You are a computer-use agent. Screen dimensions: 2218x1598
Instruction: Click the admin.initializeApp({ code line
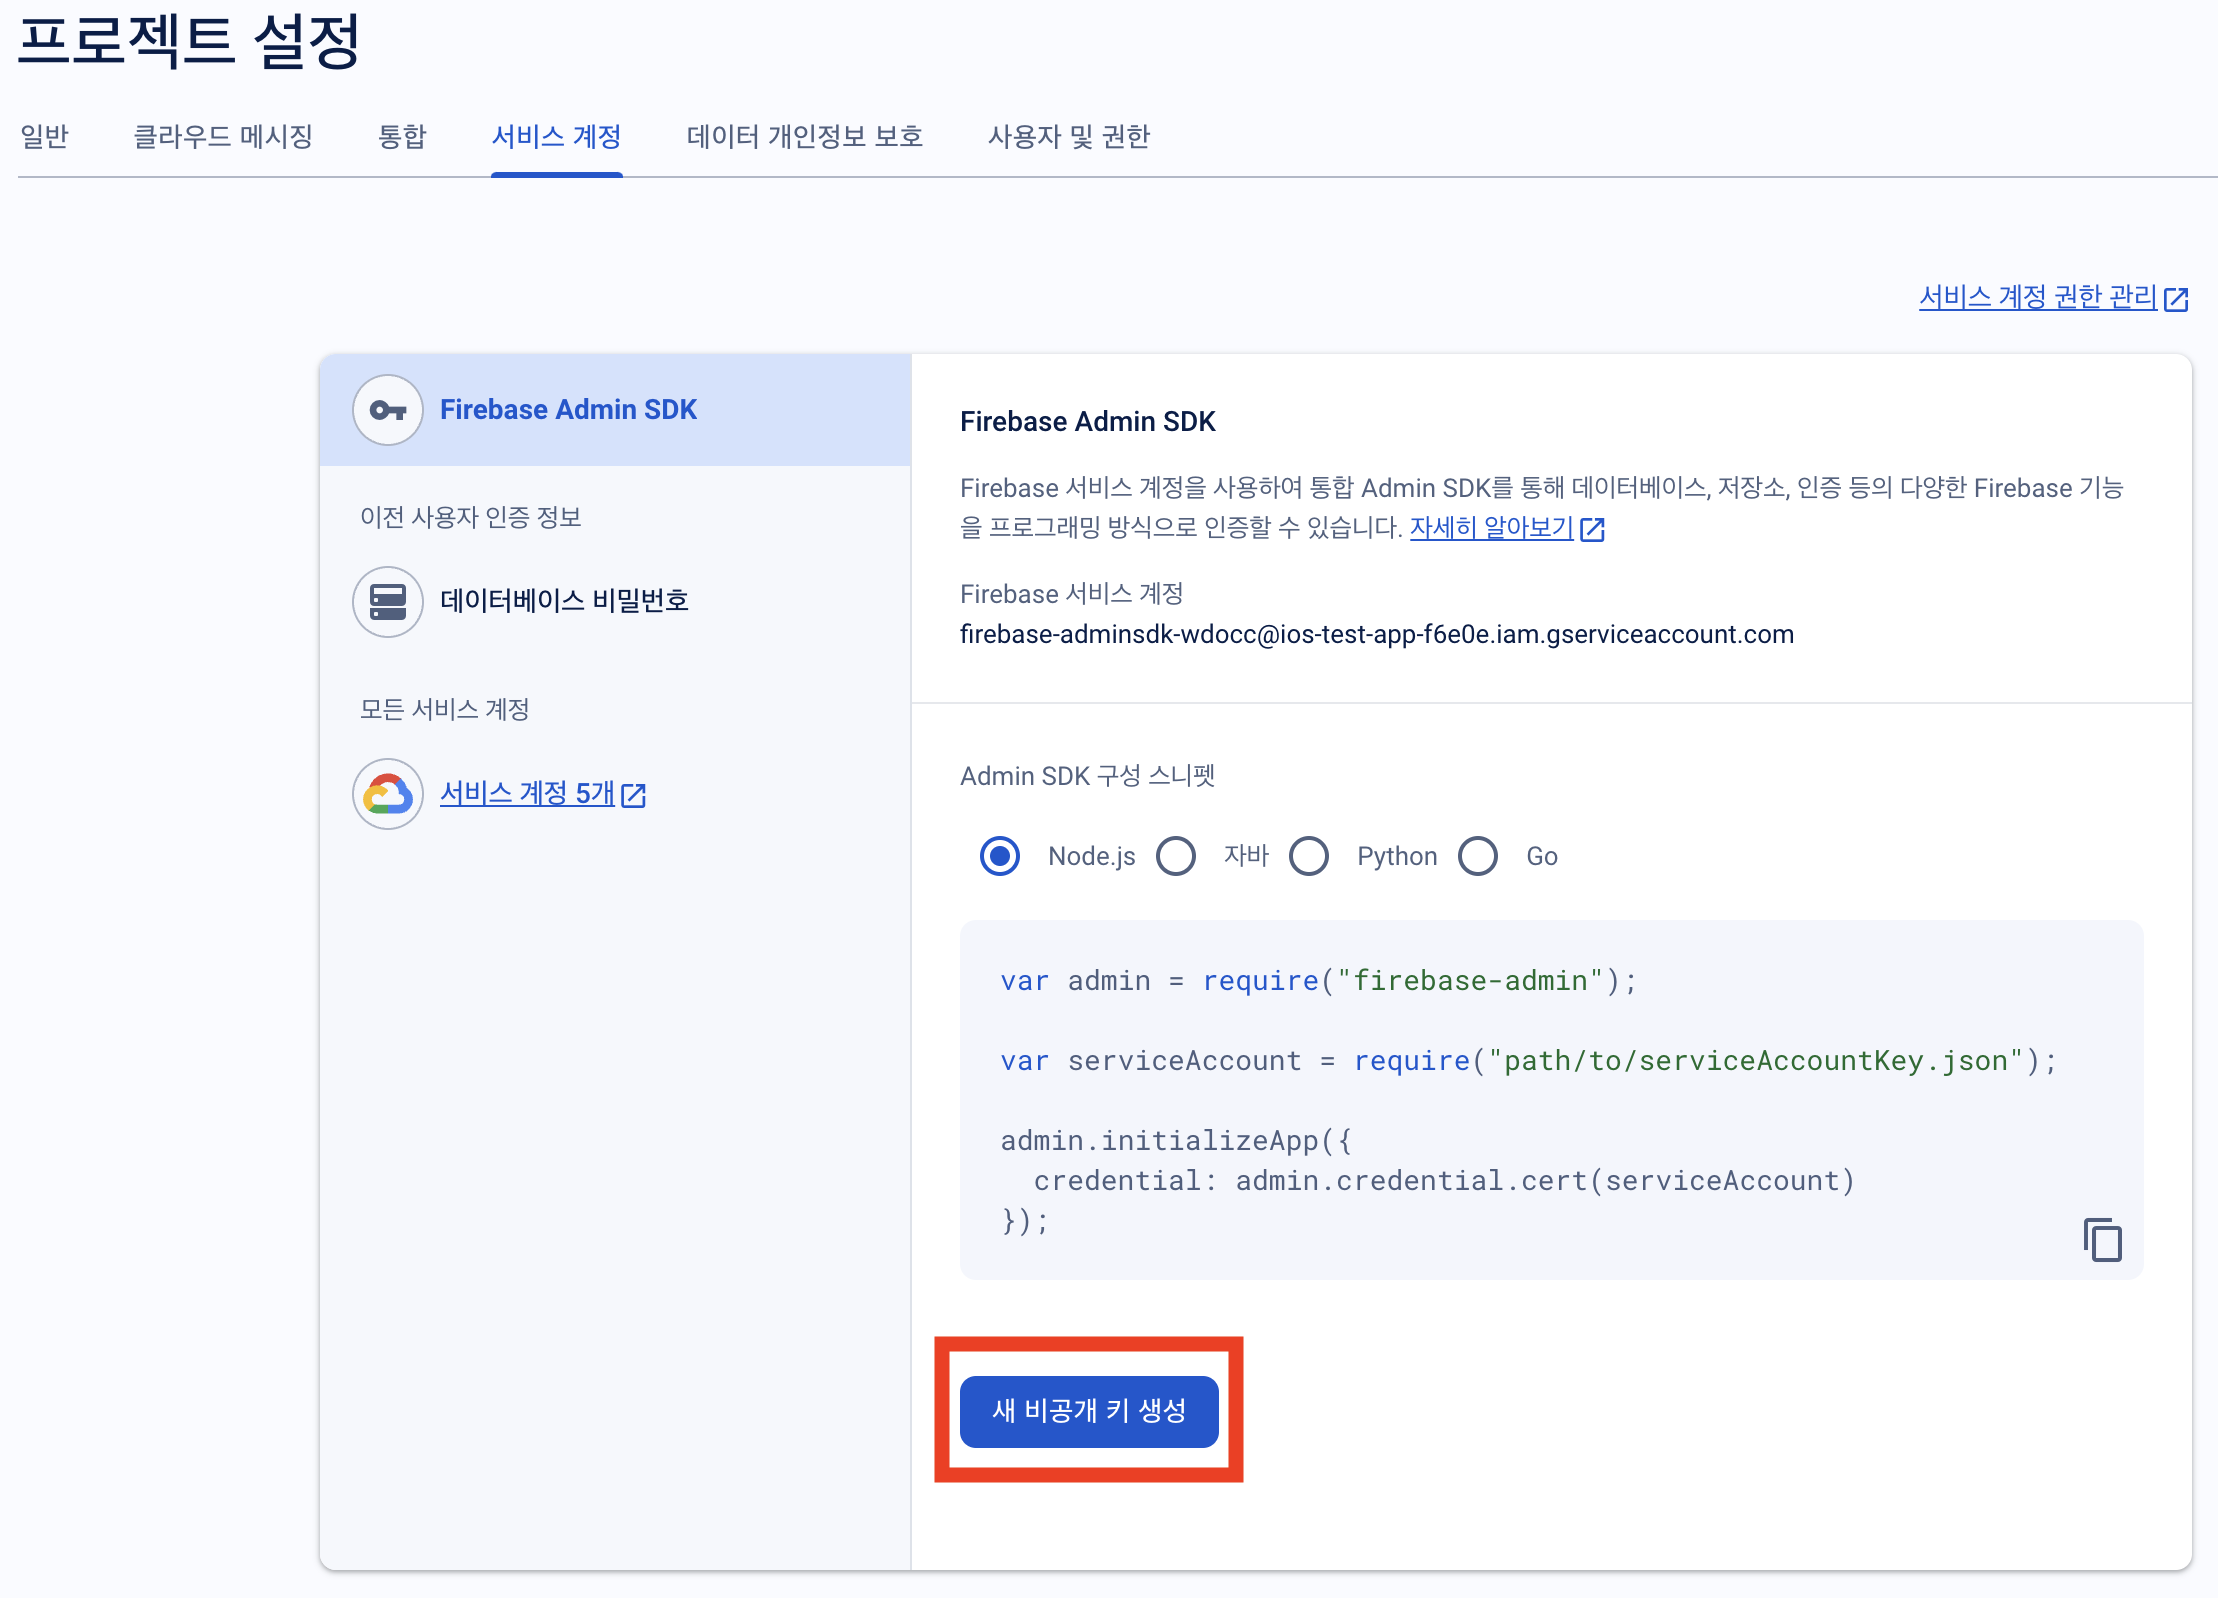click(1176, 1140)
